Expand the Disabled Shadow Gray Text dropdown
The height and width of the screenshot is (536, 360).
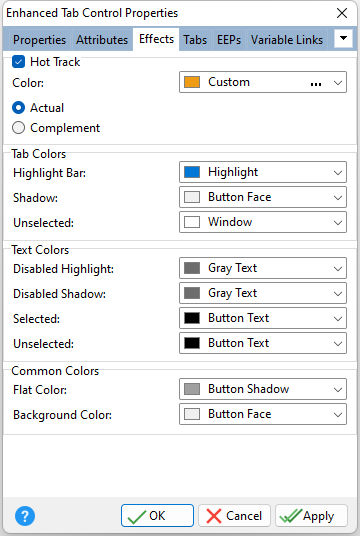[x=338, y=293]
